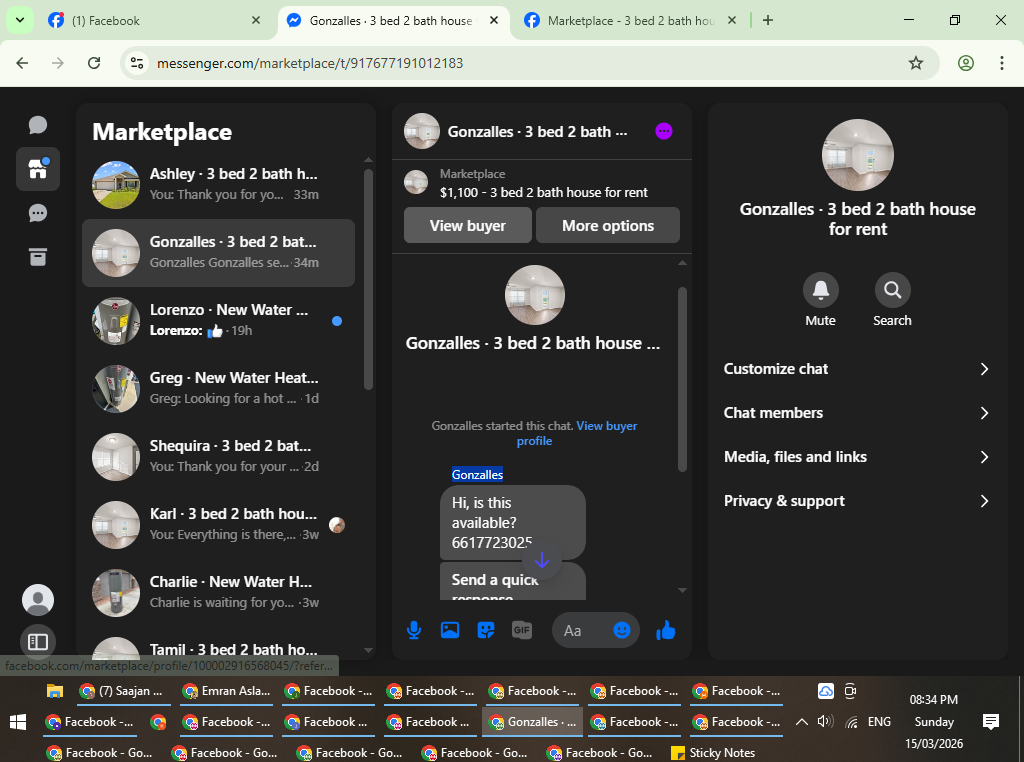Click the $1,100 listing title text
The width and height of the screenshot is (1024, 762).
[x=543, y=193]
